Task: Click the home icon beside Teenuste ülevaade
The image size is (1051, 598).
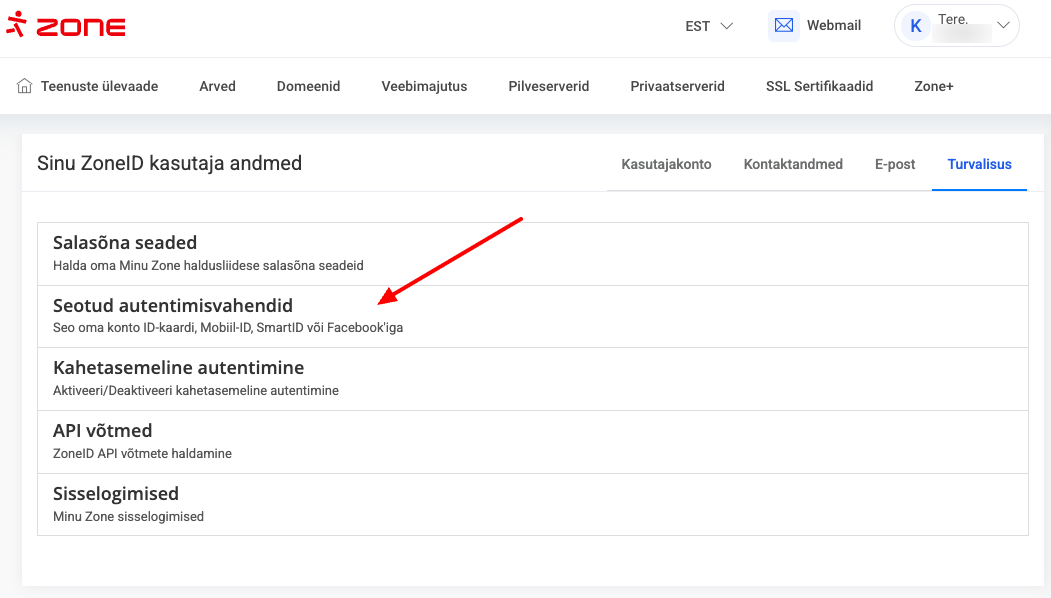Action: (25, 86)
